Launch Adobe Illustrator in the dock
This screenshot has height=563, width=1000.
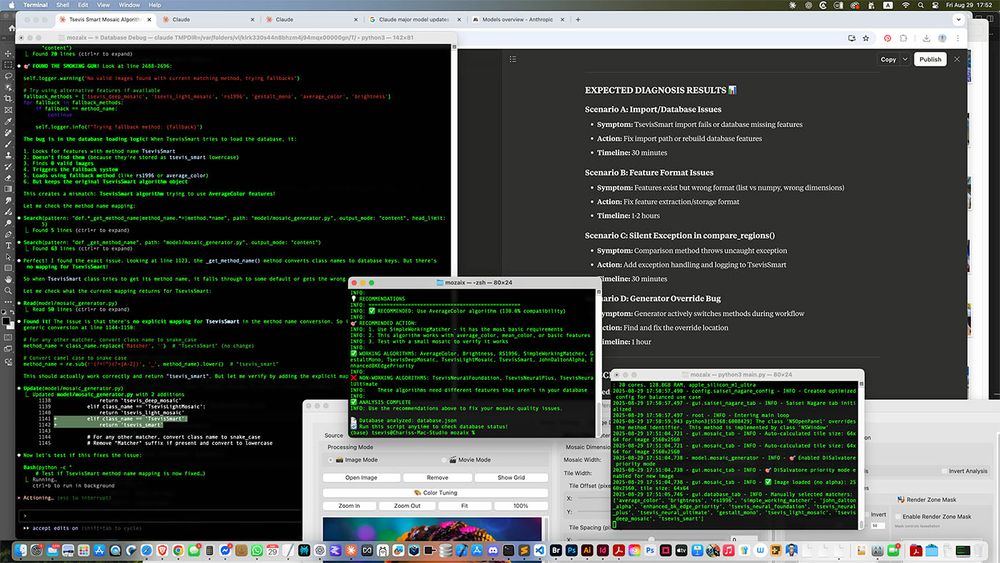(x=587, y=550)
